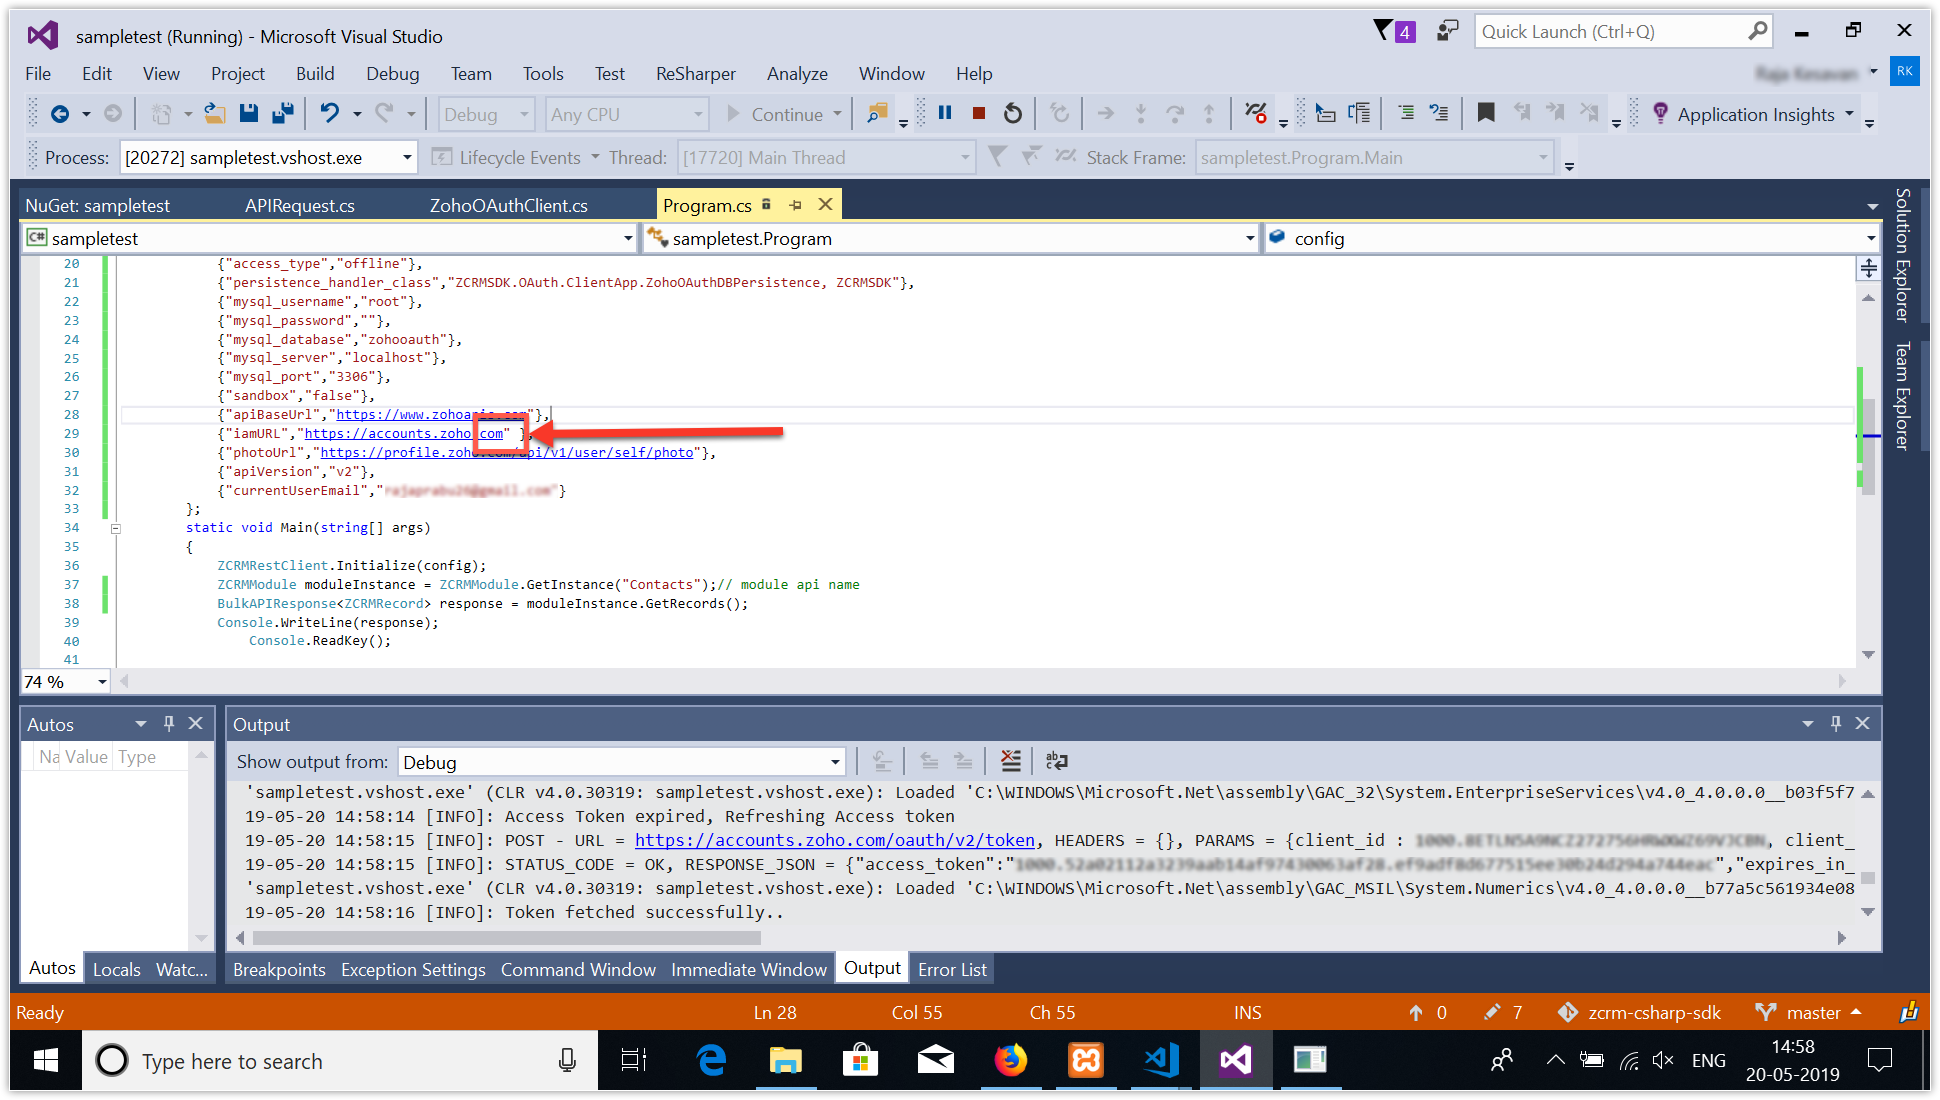1940x1100 pixels.
Task: Toggle word wrap in the Output window
Action: tap(1056, 761)
